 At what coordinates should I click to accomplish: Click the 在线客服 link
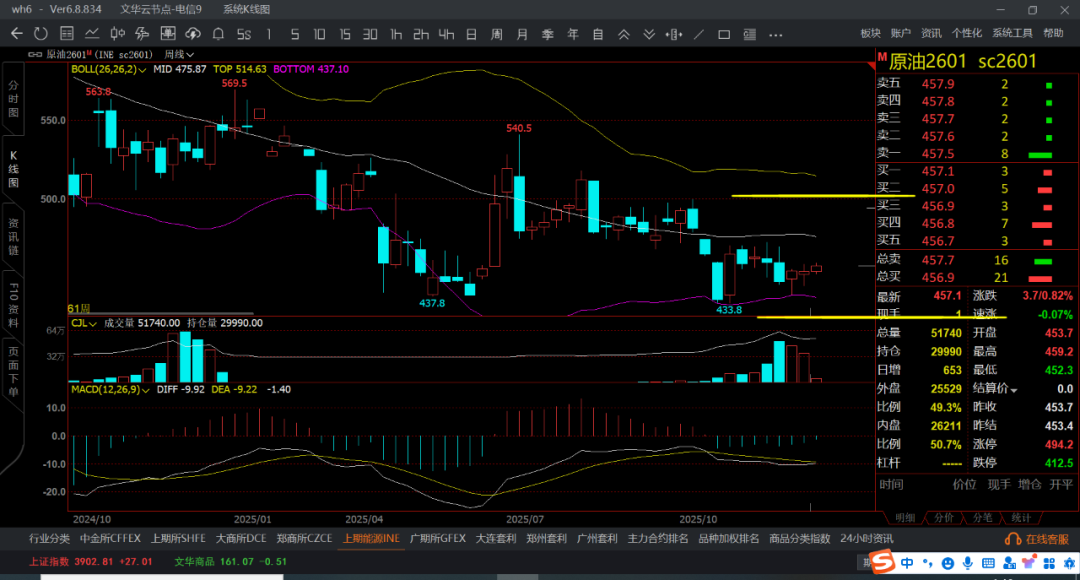point(1047,539)
